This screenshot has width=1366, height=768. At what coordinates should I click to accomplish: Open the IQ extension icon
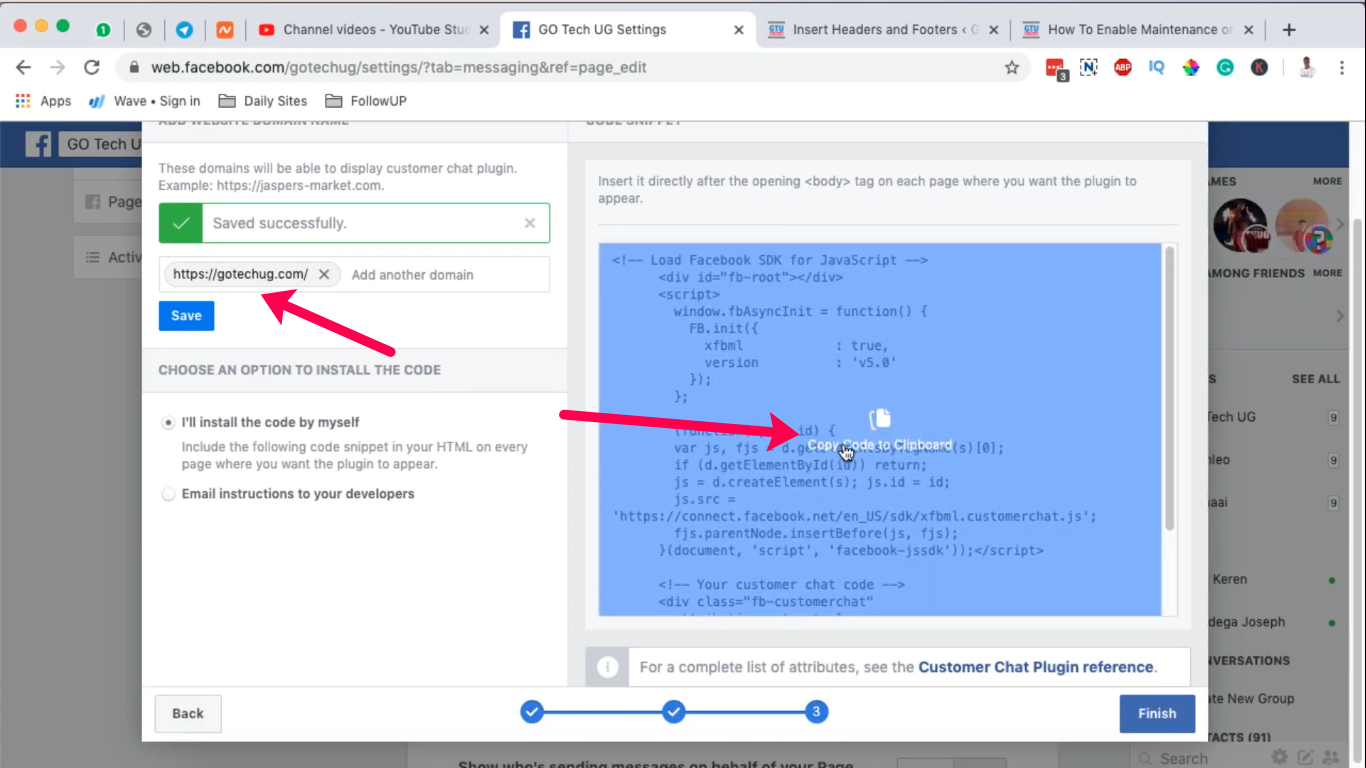[1157, 68]
